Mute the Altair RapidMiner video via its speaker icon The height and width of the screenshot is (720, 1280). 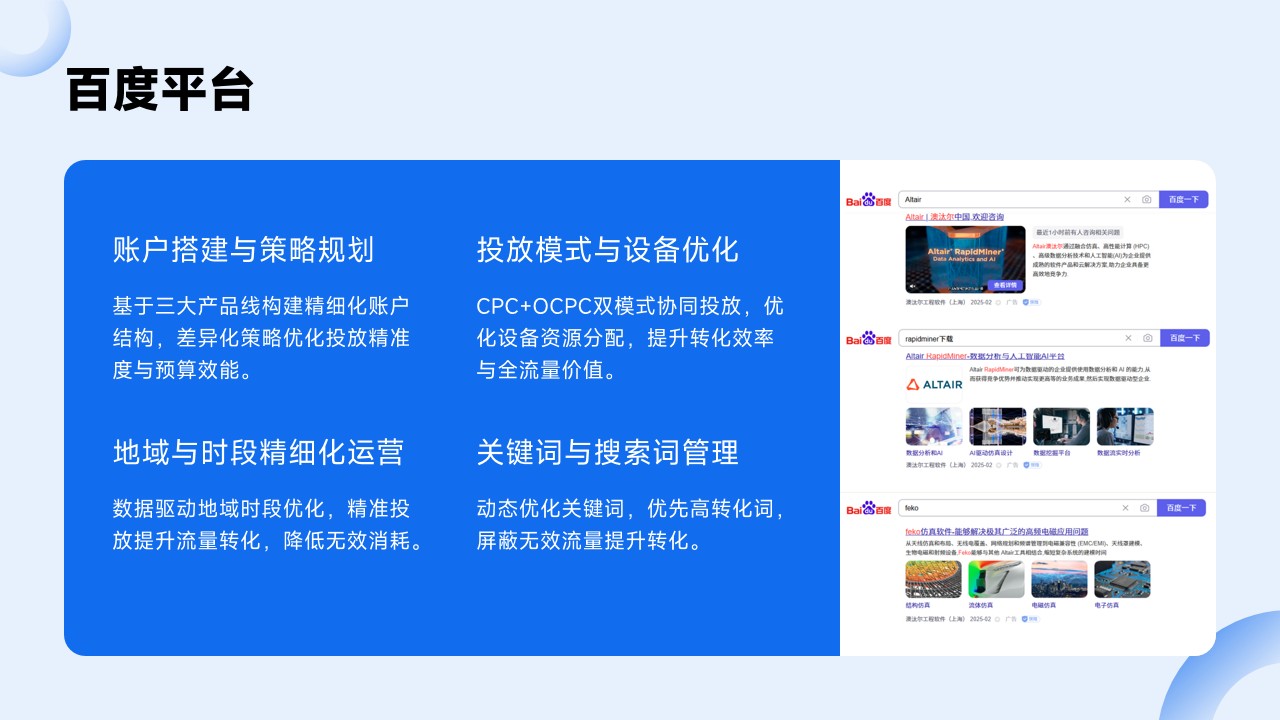click(x=913, y=285)
